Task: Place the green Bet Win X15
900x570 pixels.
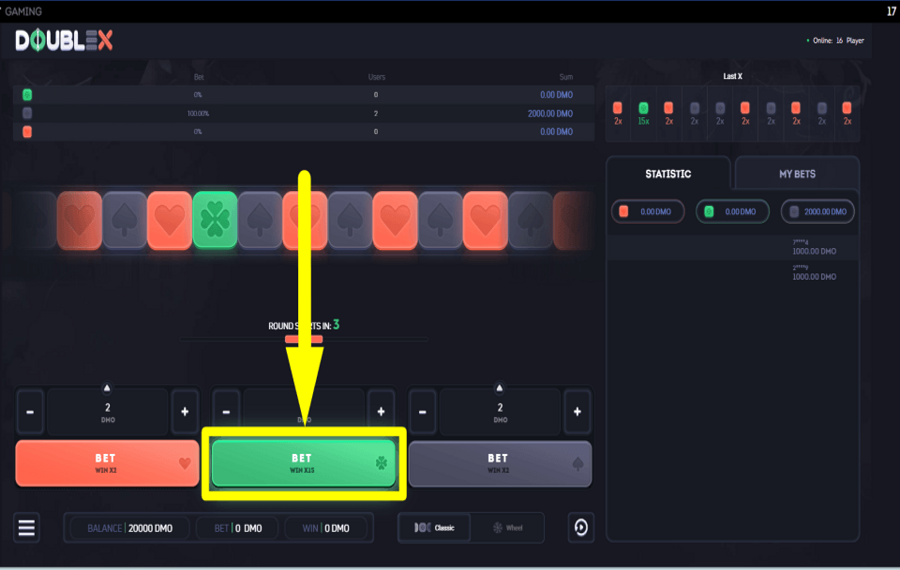Action: (303, 463)
